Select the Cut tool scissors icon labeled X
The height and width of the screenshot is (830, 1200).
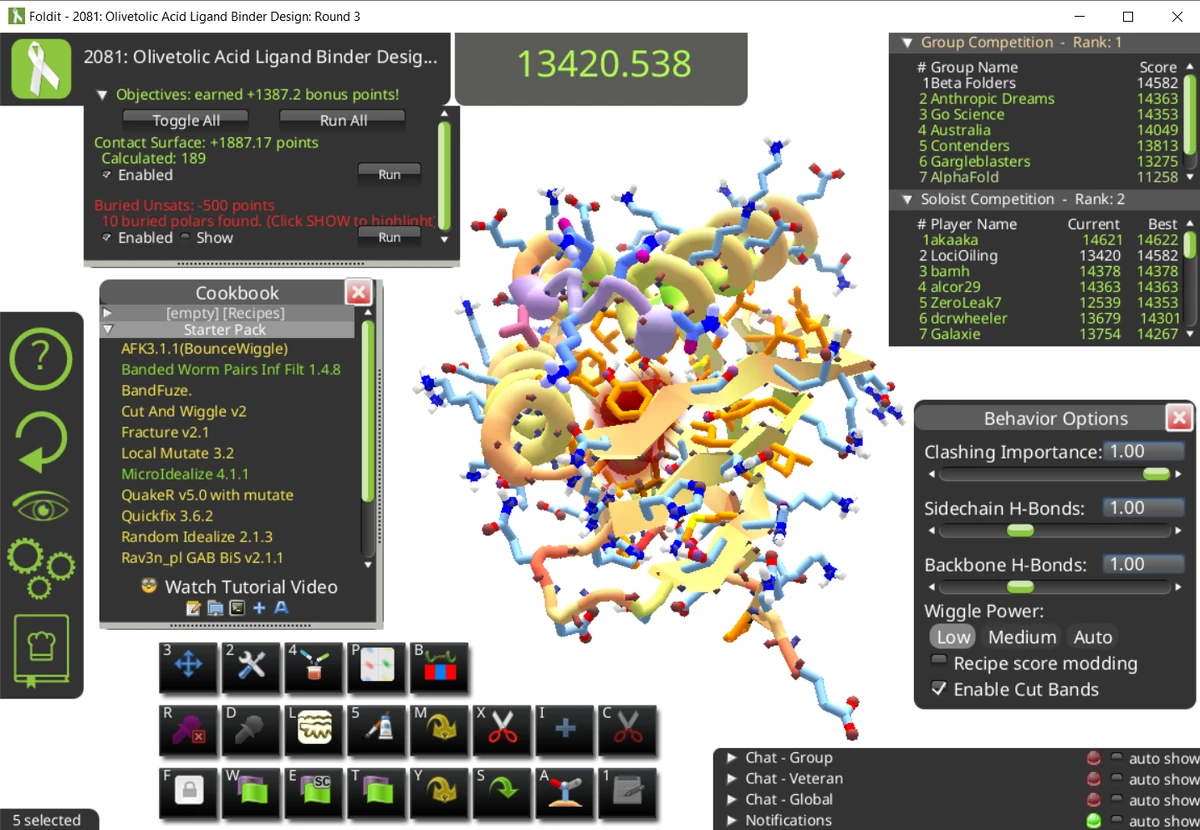click(501, 732)
